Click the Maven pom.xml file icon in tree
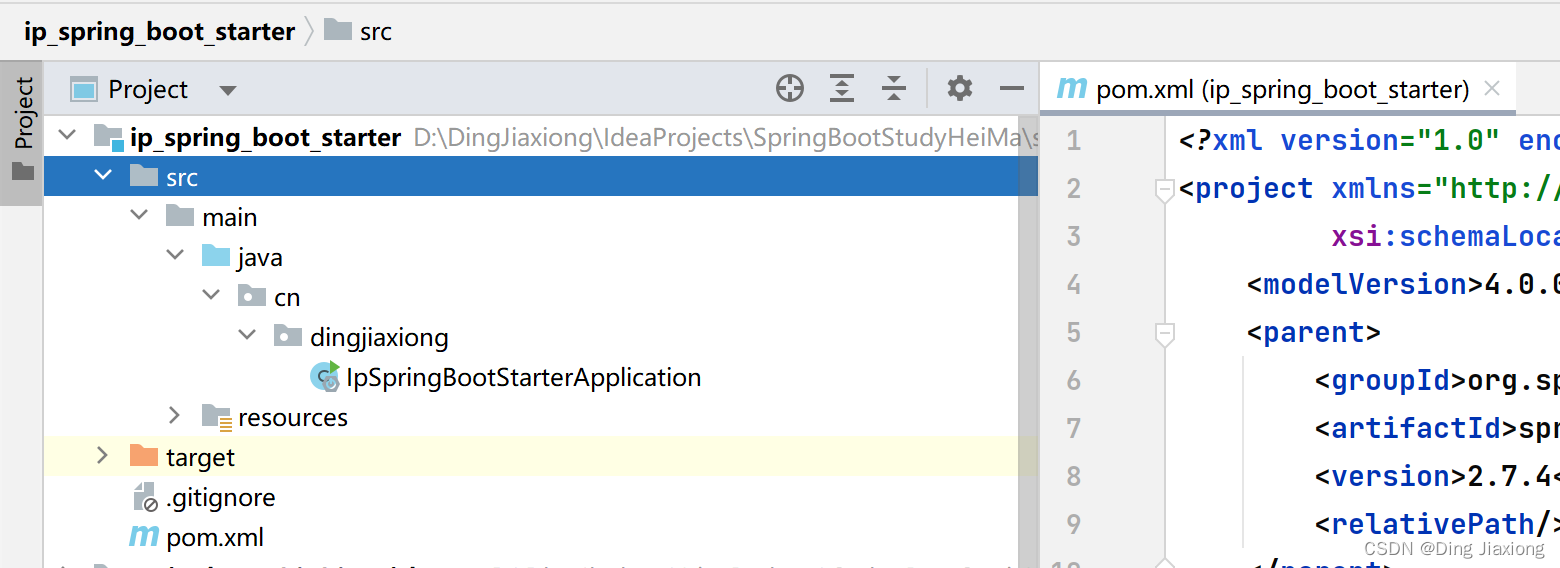Viewport: 1560px width, 568px height. click(x=144, y=537)
